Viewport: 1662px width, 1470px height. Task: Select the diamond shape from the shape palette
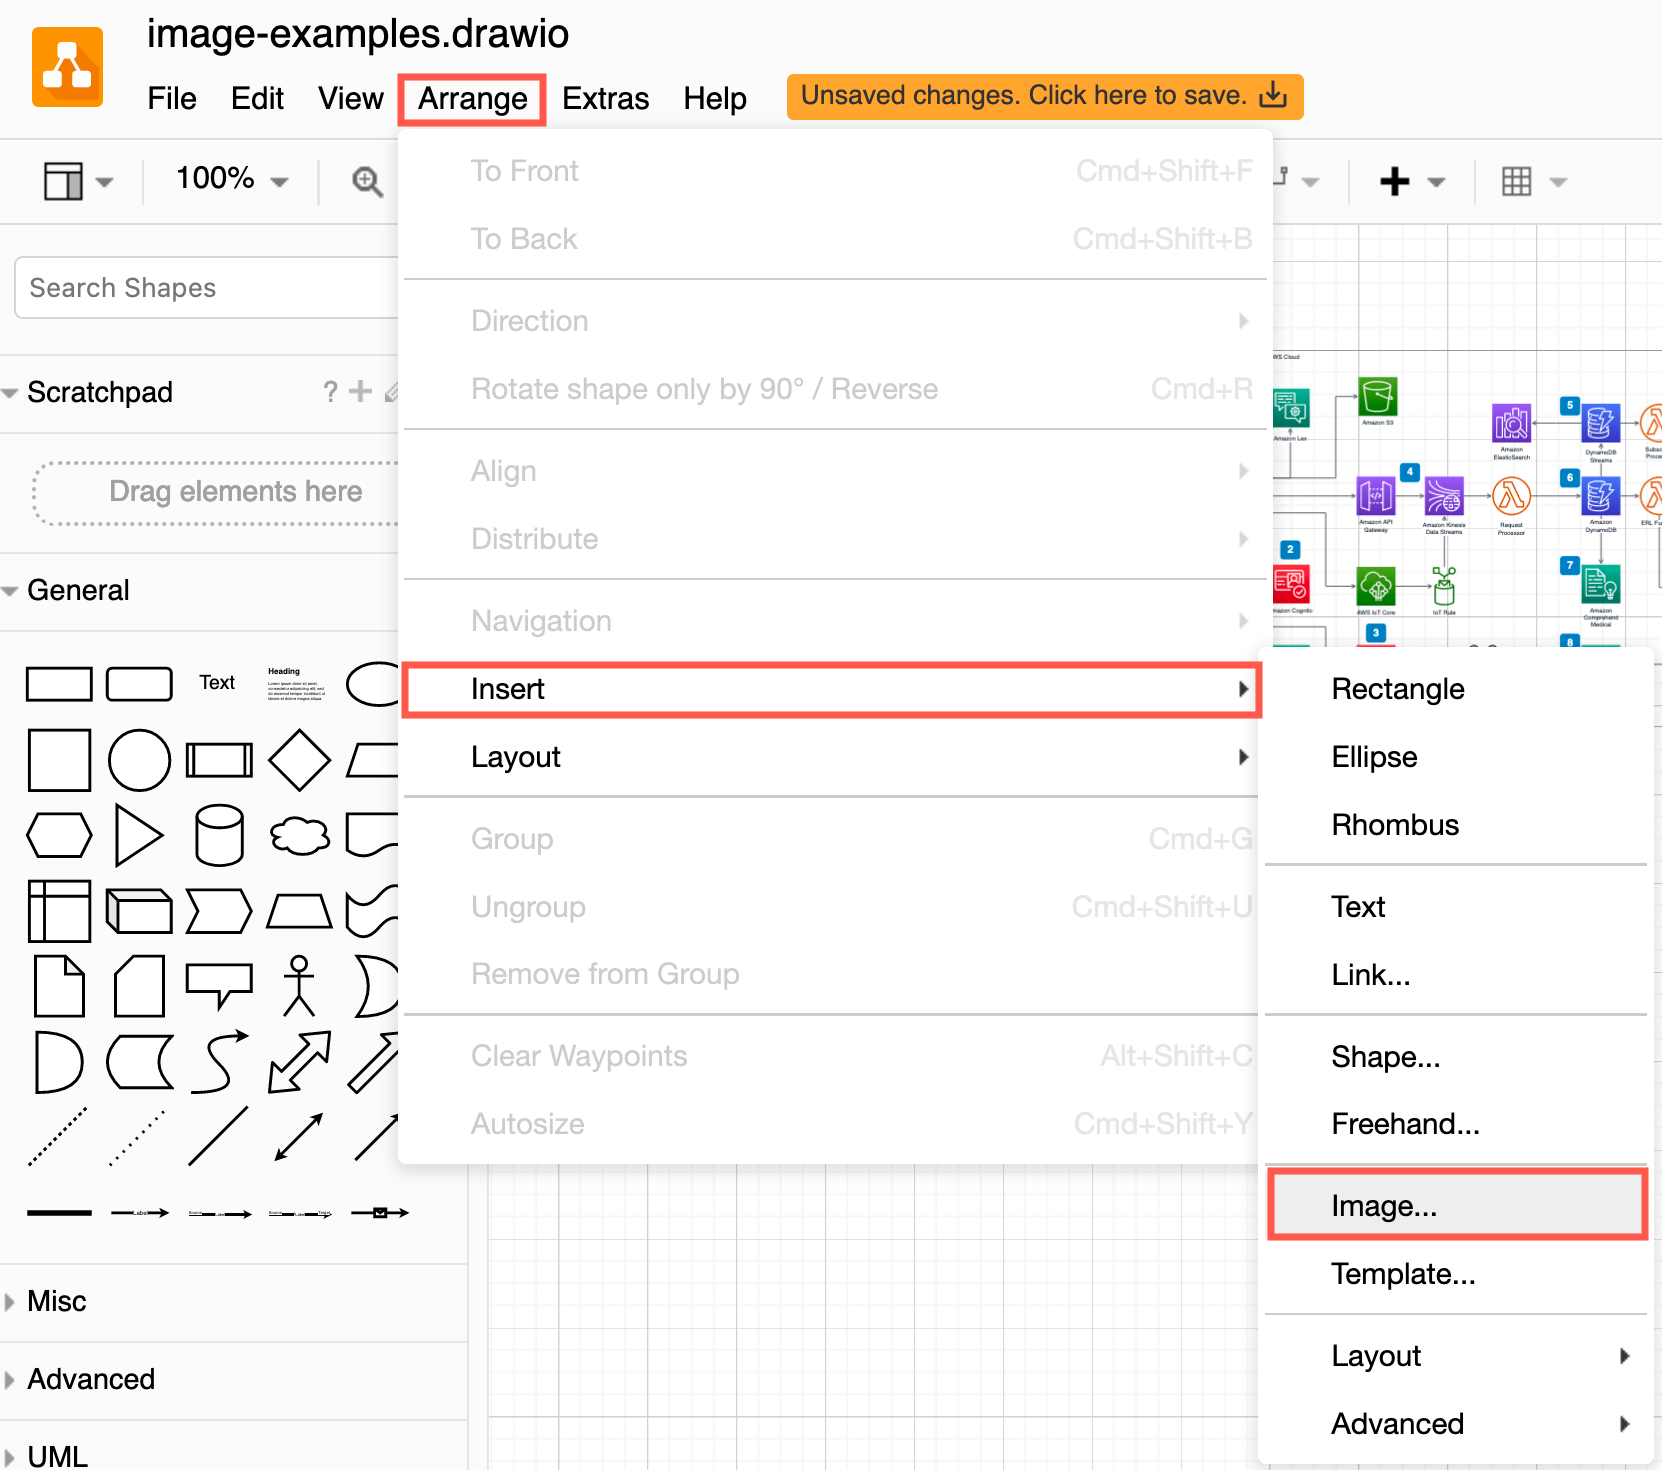point(298,760)
